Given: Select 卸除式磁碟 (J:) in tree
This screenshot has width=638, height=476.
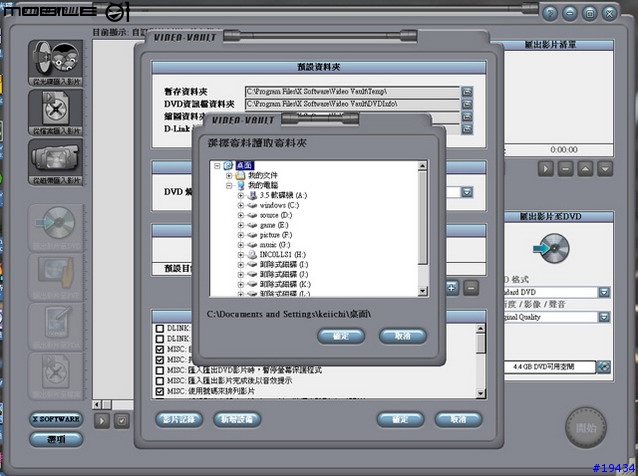Looking at the screenshot, I should [x=284, y=275].
